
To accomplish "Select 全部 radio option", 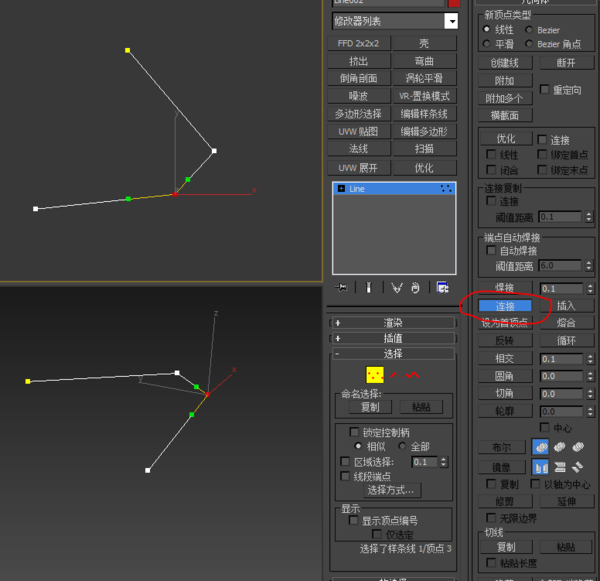I will (402, 446).
